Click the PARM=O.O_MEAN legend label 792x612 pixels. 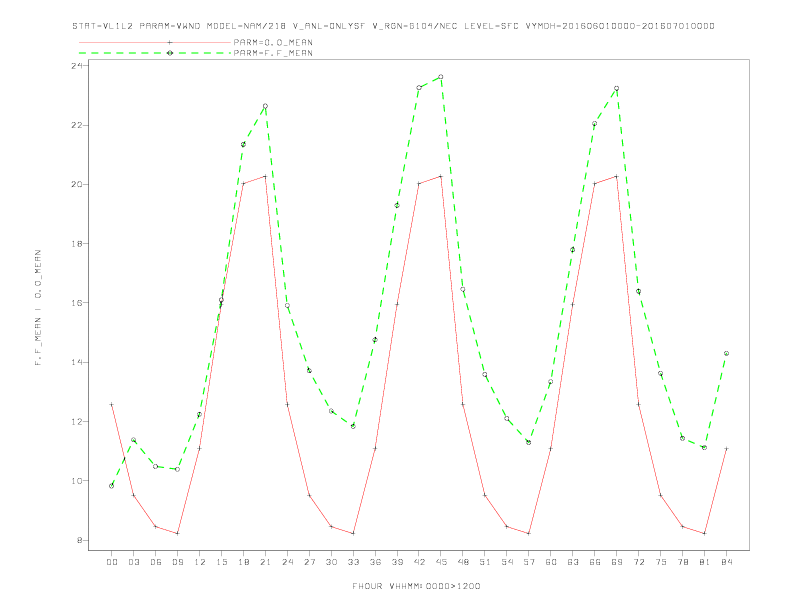(273, 42)
